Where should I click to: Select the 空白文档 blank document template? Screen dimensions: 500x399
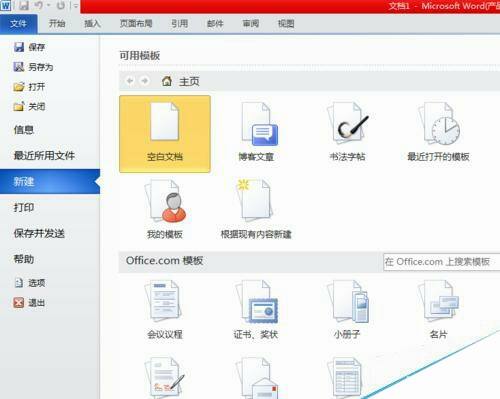pos(165,134)
